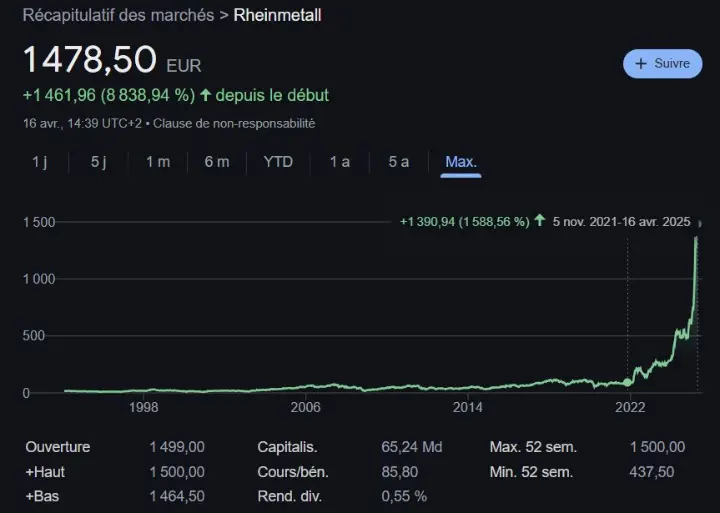Image resolution: width=720 pixels, height=513 pixels.
Task: Choose the YTD chart range
Action: pos(278,162)
